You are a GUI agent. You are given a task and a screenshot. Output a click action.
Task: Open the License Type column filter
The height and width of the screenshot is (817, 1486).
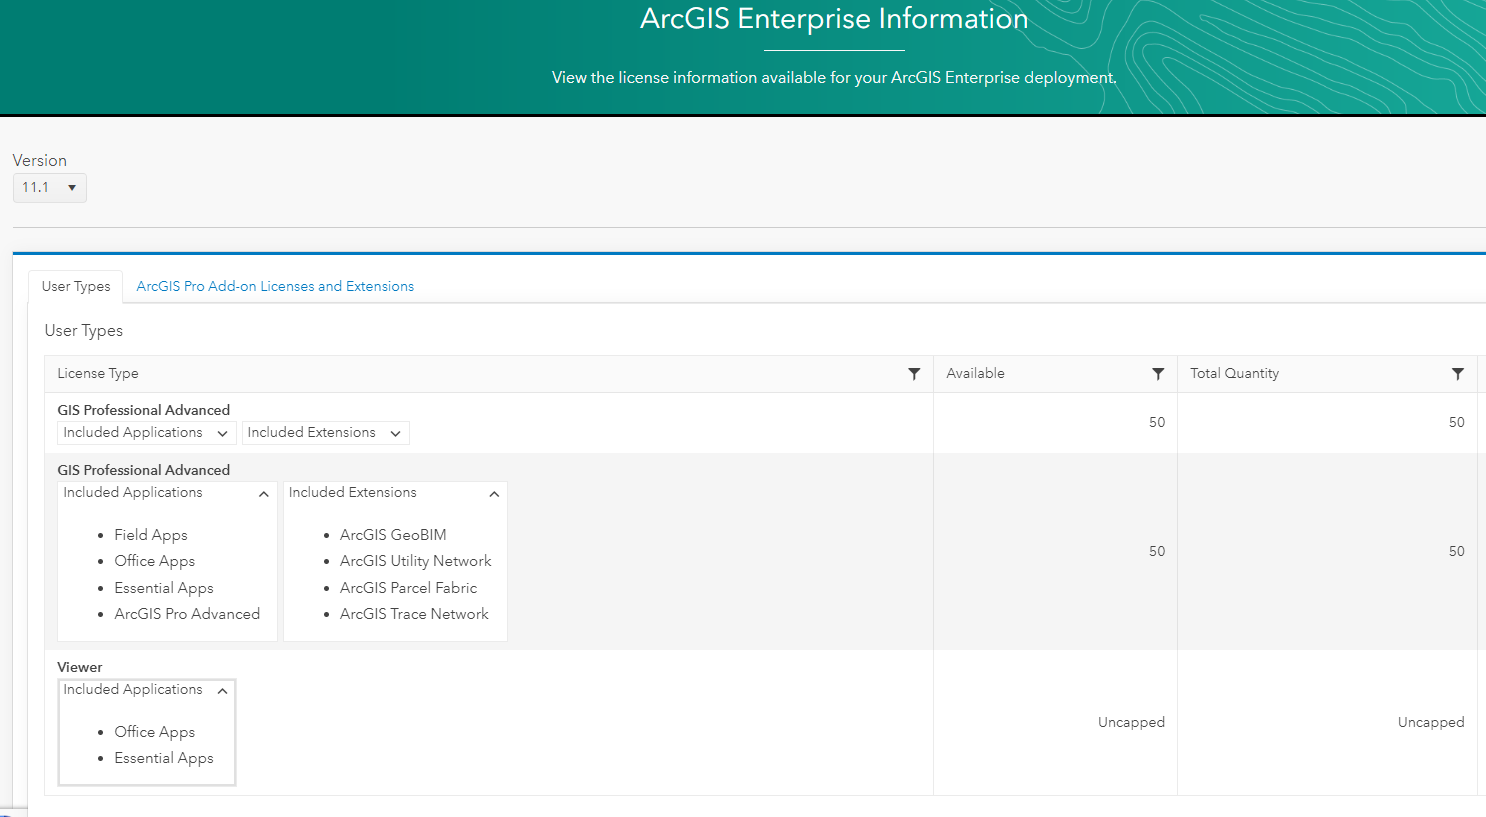(x=913, y=373)
